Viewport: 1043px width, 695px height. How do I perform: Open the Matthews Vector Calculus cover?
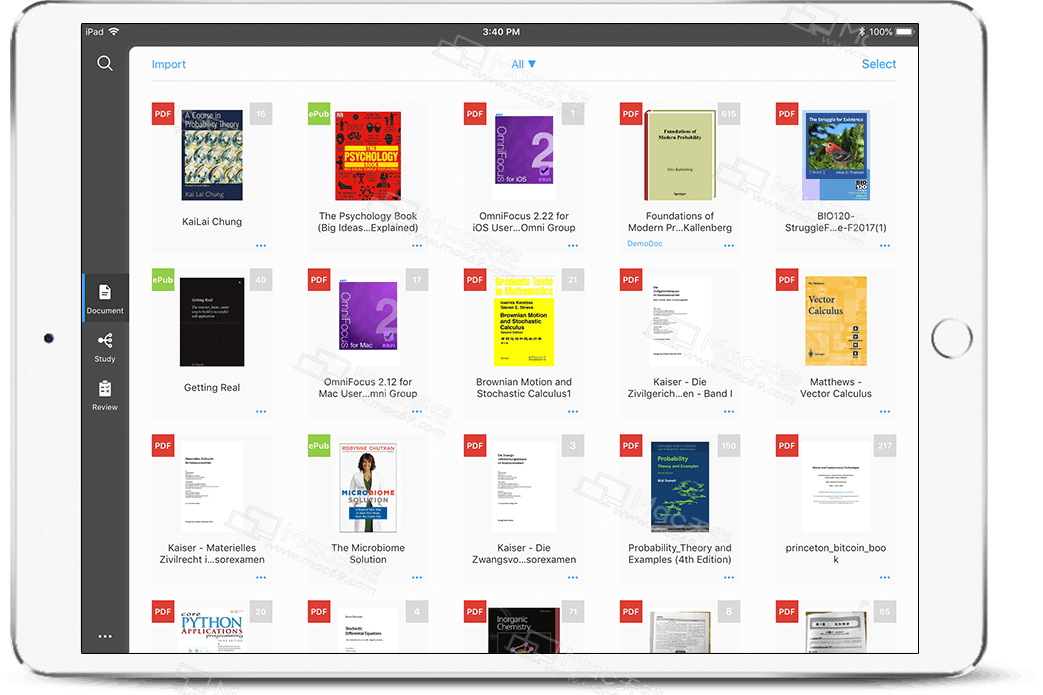coord(836,321)
